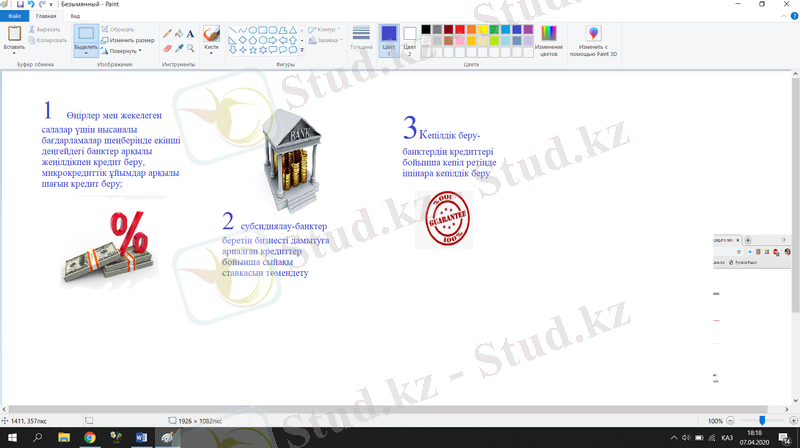
Task: Select the Color picker eyedropper tool
Action: (x=179, y=48)
